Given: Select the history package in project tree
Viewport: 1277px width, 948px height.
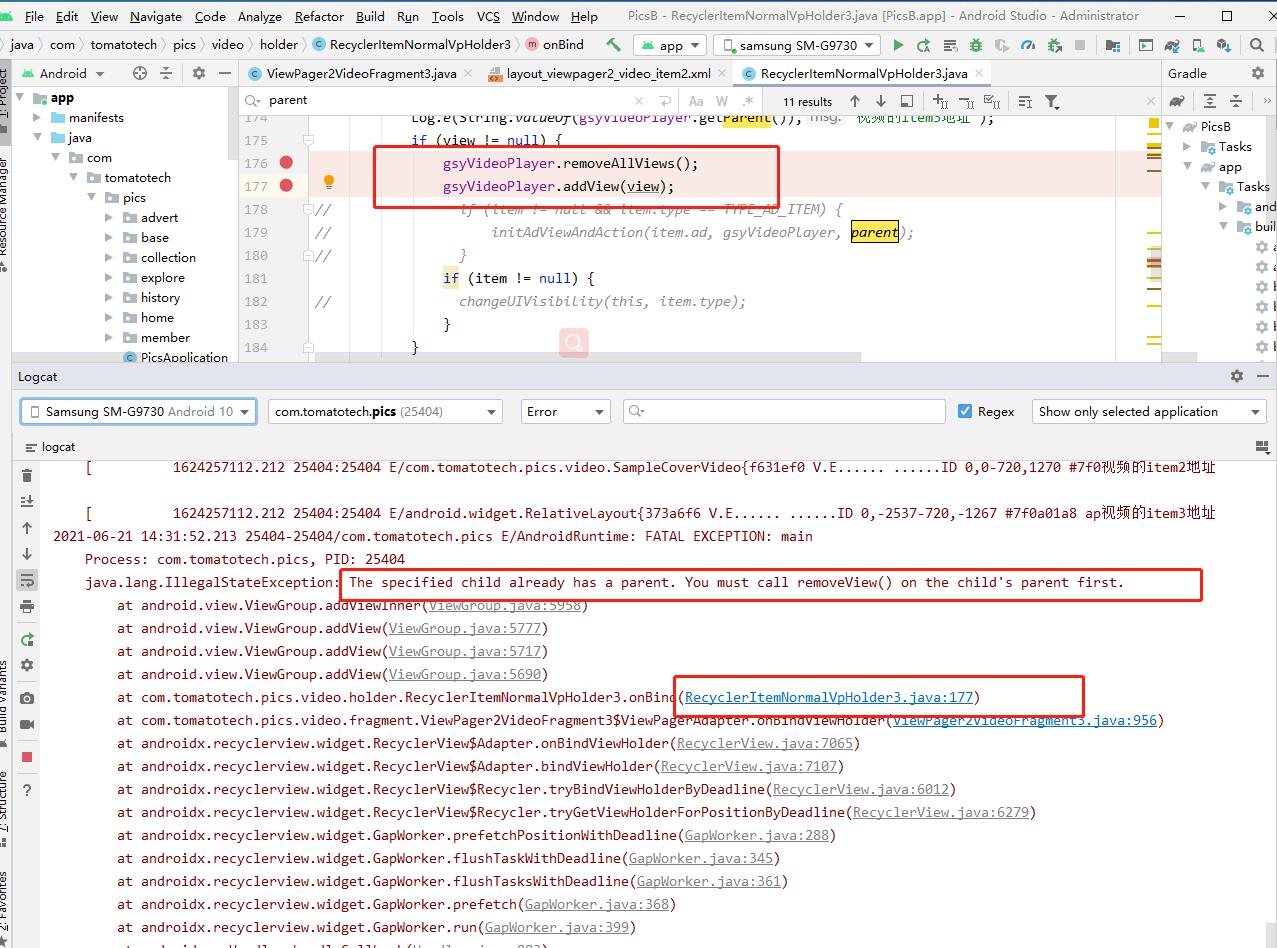Looking at the screenshot, I should click(160, 297).
